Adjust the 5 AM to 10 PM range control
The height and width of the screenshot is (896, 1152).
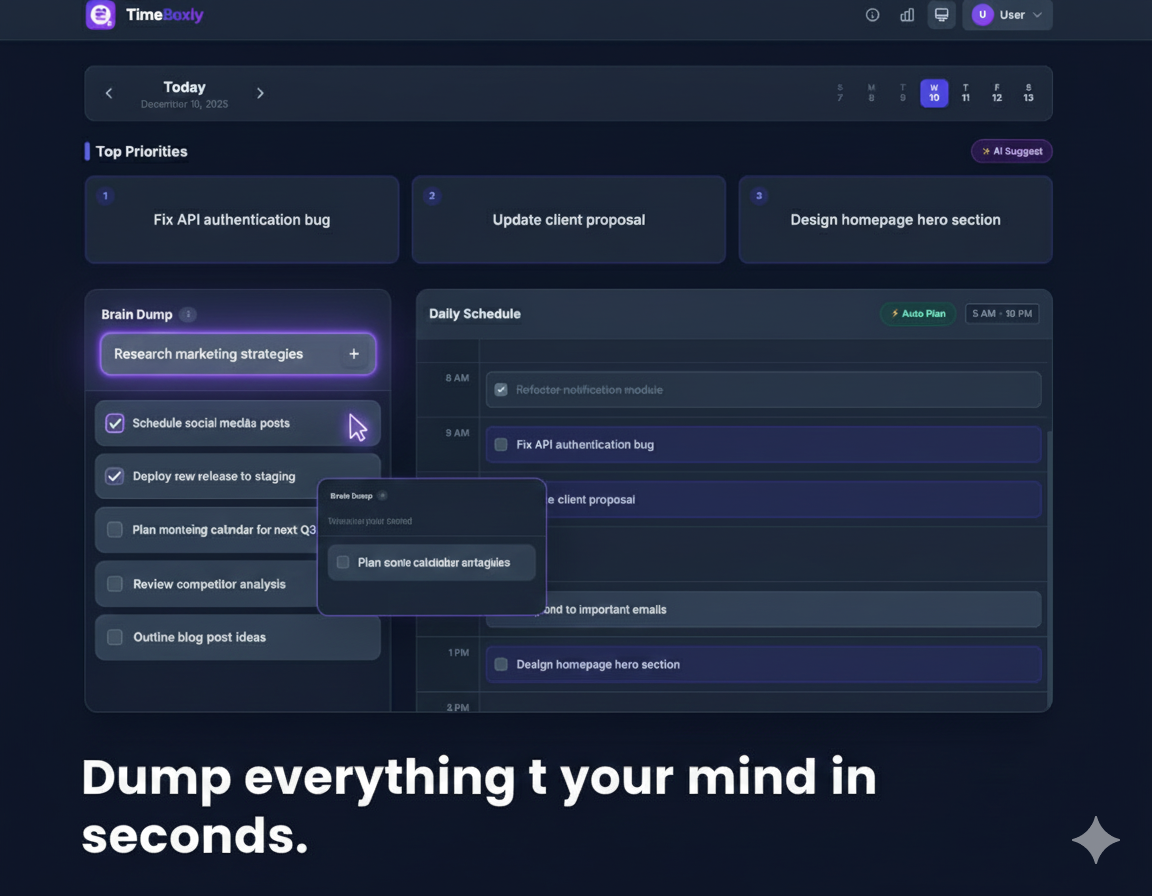click(x=1001, y=313)
